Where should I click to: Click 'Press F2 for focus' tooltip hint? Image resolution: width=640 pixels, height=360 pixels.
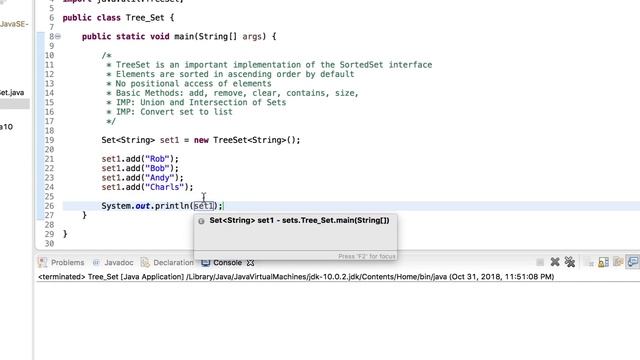pos(367,256)
